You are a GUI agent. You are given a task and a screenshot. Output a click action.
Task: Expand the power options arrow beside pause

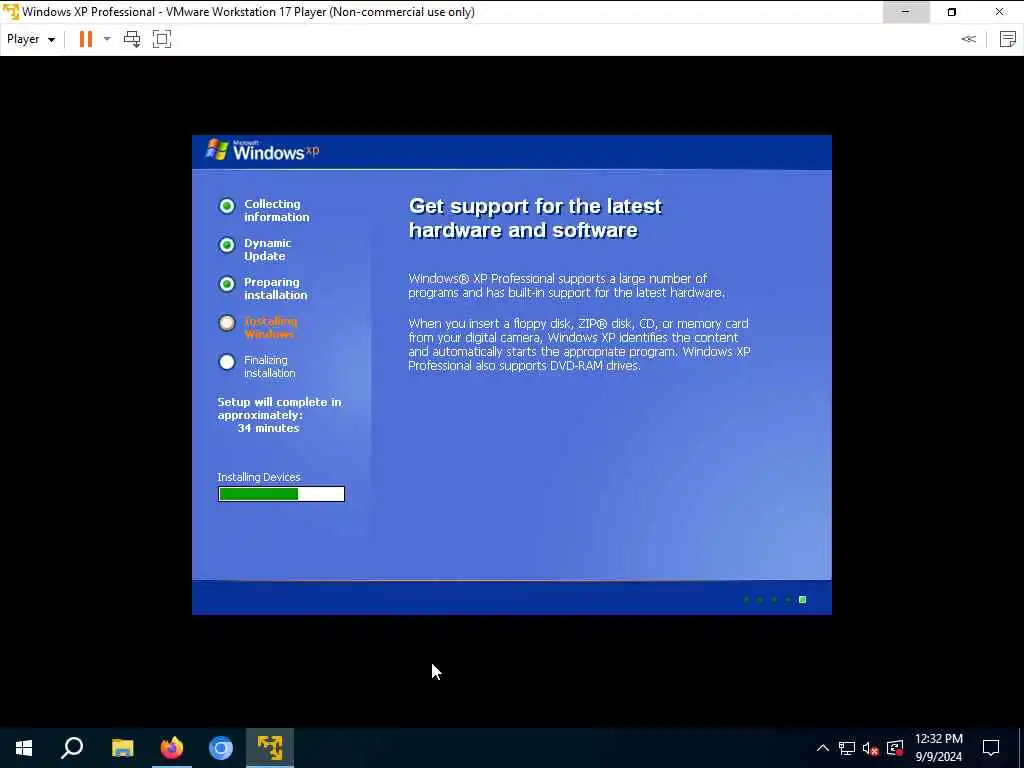coord(107,39)
